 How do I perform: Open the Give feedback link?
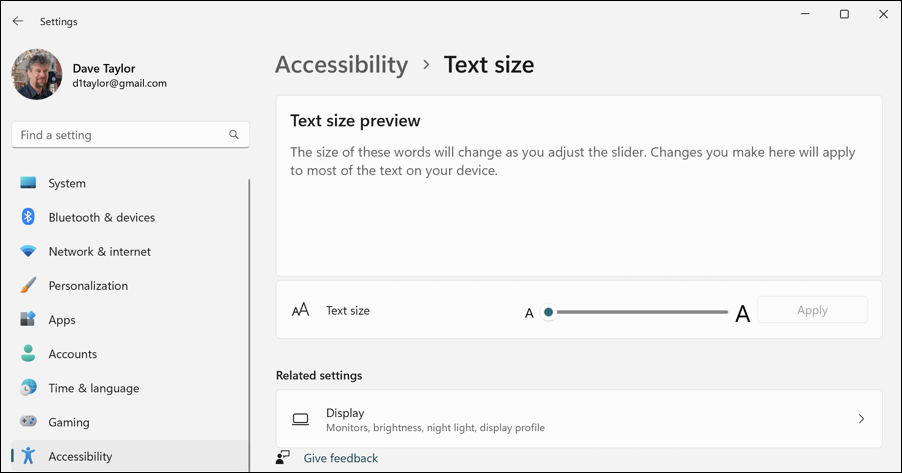[x=341, y=458]
